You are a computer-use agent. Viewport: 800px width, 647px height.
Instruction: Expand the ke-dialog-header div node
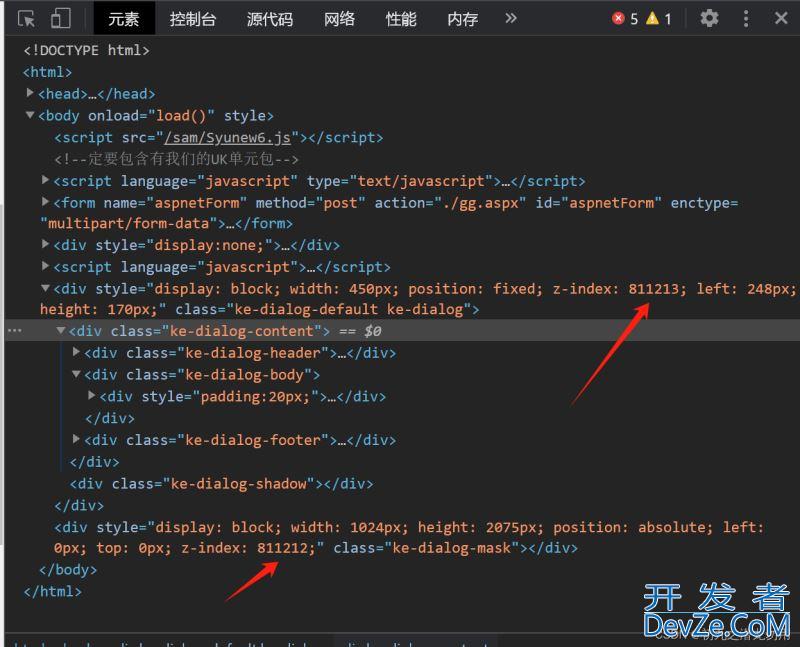click(76, 352)
